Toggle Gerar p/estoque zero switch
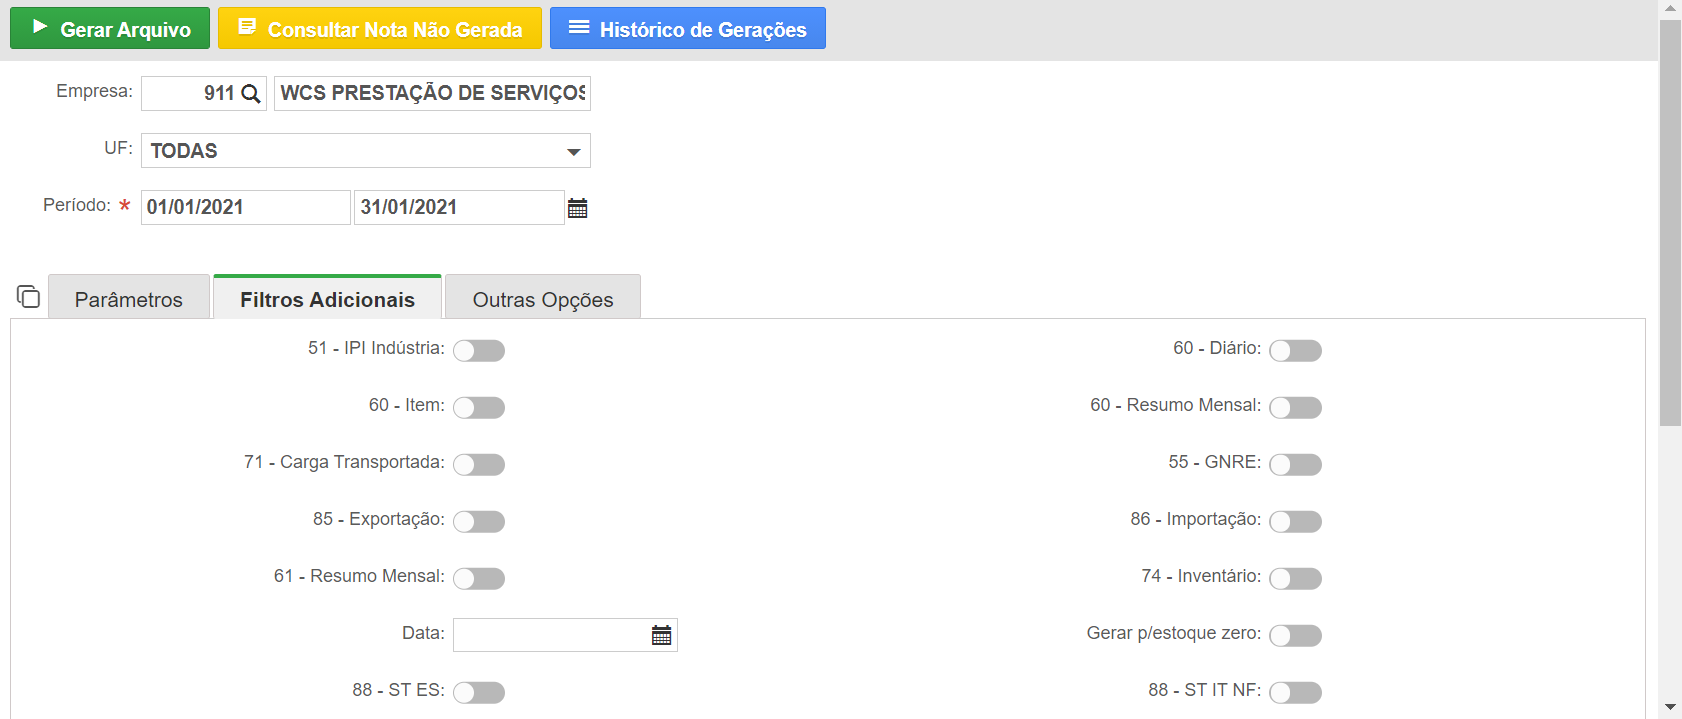1682x719 pixels. 1295,635
